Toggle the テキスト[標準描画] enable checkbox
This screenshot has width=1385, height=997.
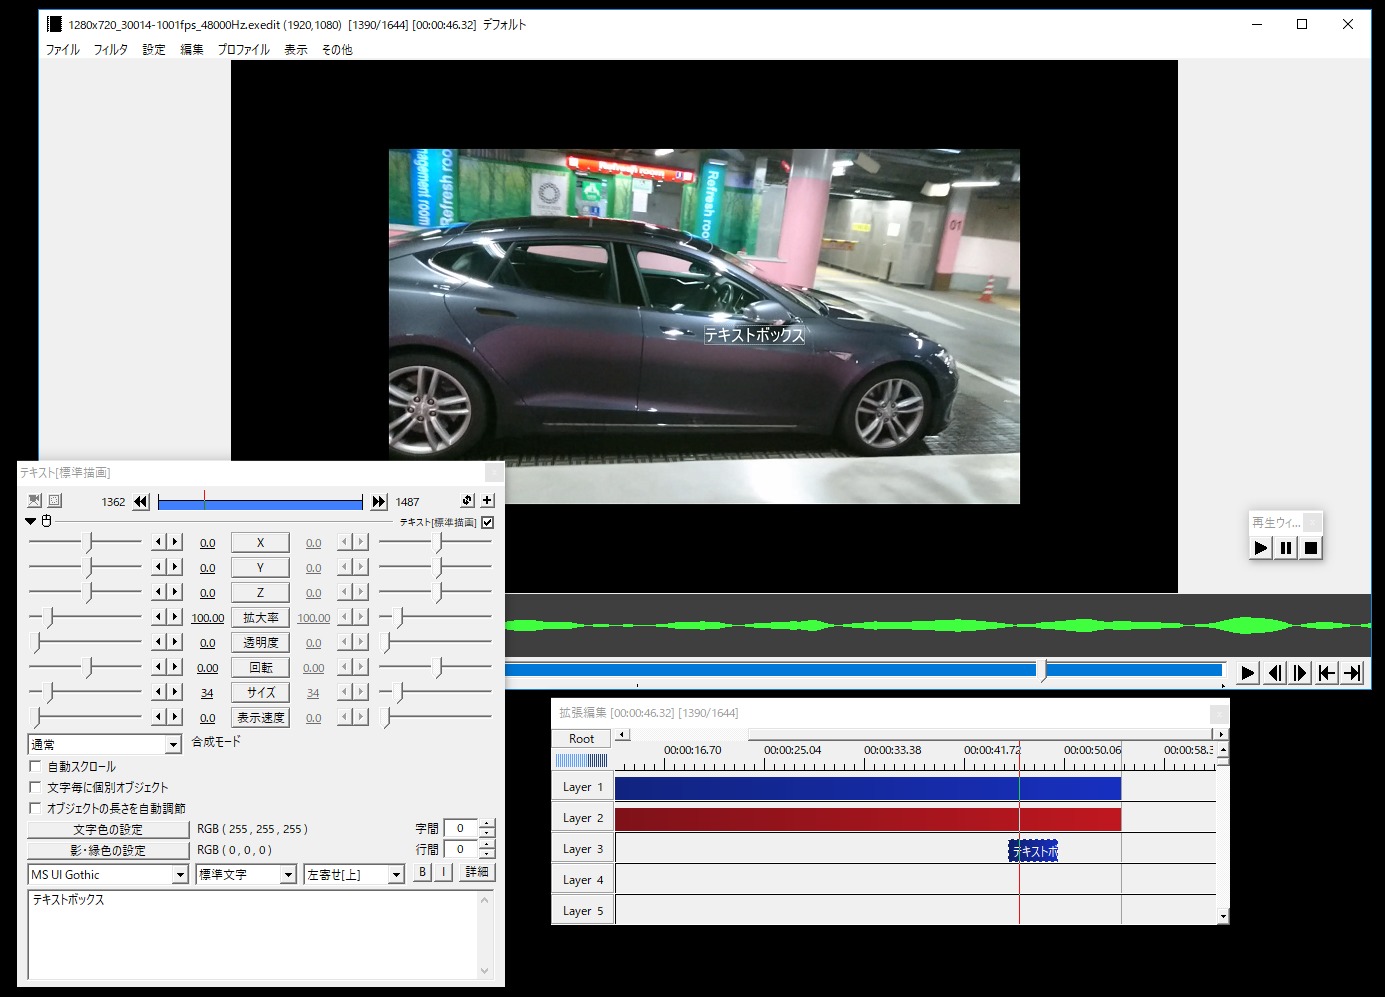[488, 522]
